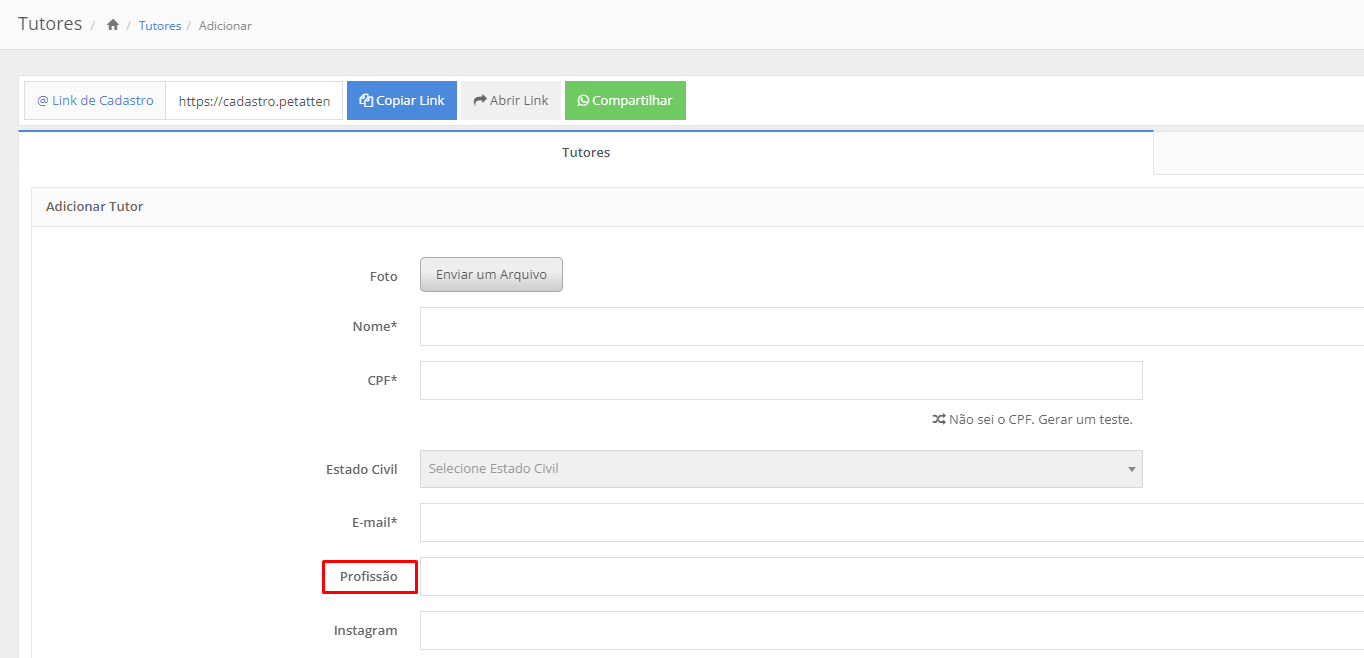This screenshot has height=658, width=1364.
Task: Click Adicionar in the breadcrumb
Action: 225,26
